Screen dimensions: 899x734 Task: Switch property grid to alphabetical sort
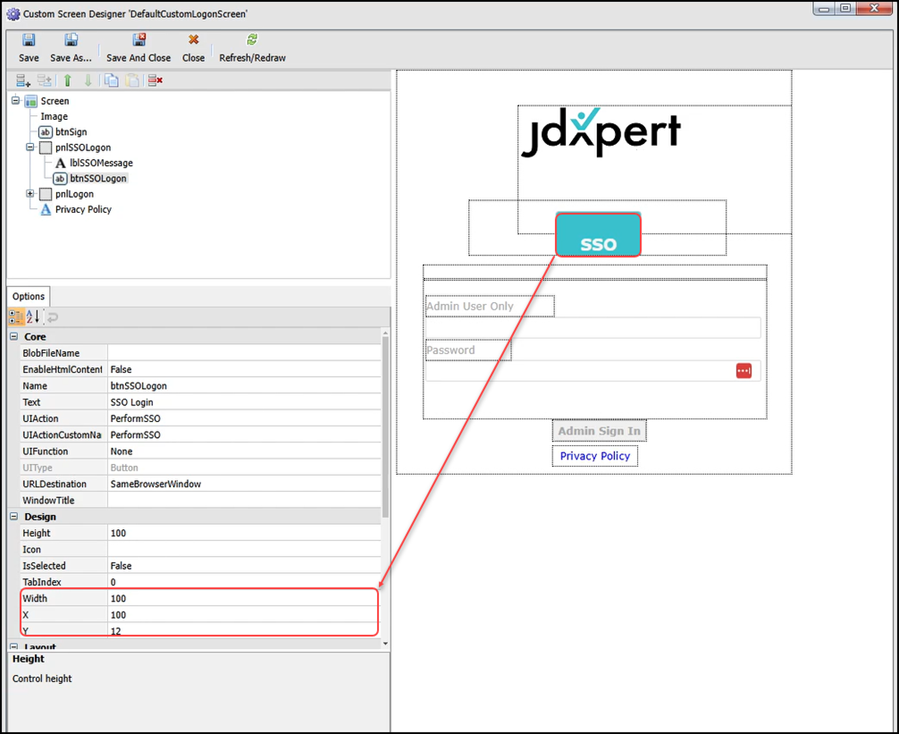(33, 317)
